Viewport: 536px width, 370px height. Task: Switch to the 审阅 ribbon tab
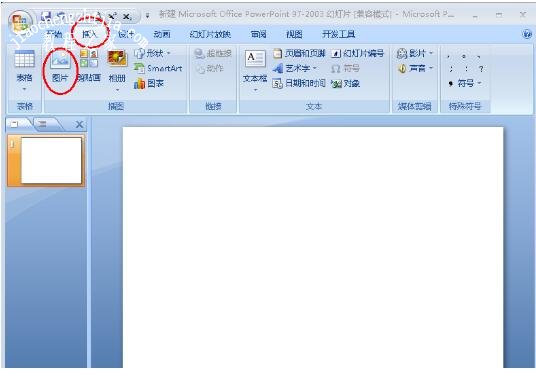click(258, 34)
